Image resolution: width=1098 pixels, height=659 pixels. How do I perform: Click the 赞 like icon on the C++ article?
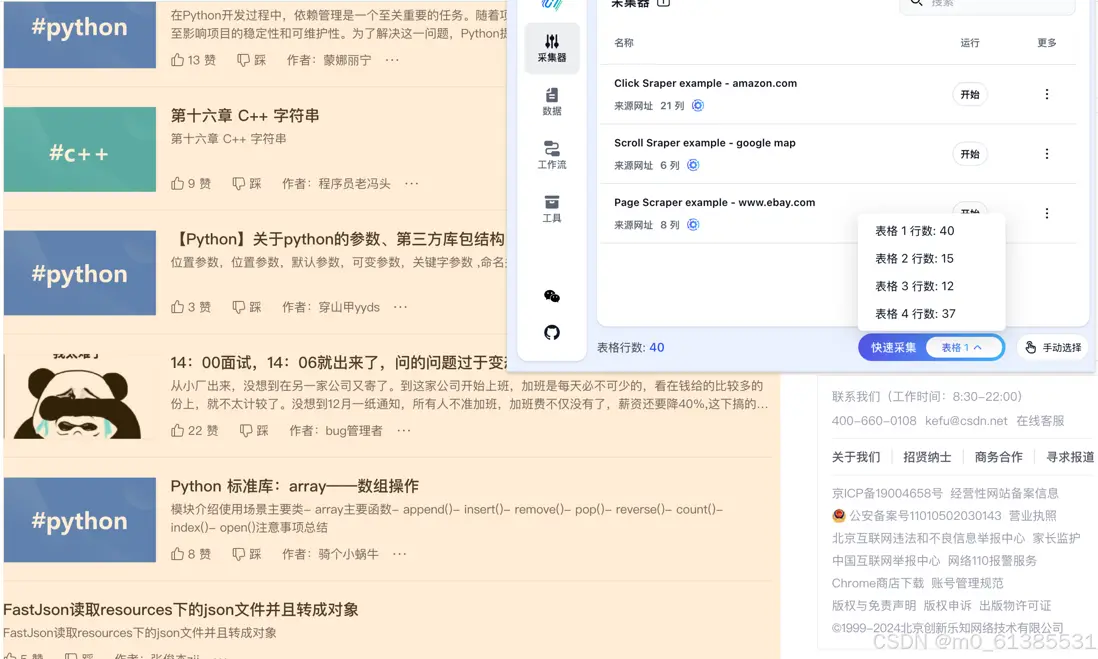click(x=178, y=183)
